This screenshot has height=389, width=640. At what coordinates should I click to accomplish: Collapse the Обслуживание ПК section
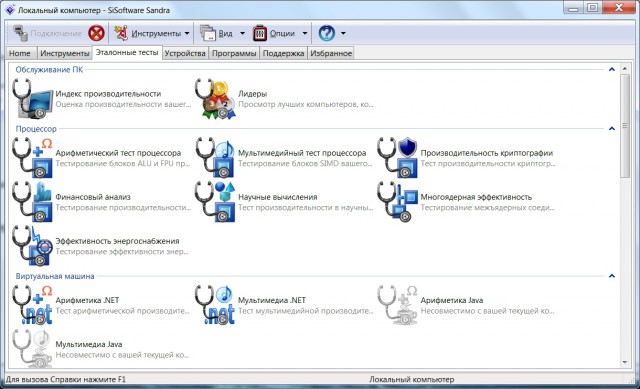point(611,69)
